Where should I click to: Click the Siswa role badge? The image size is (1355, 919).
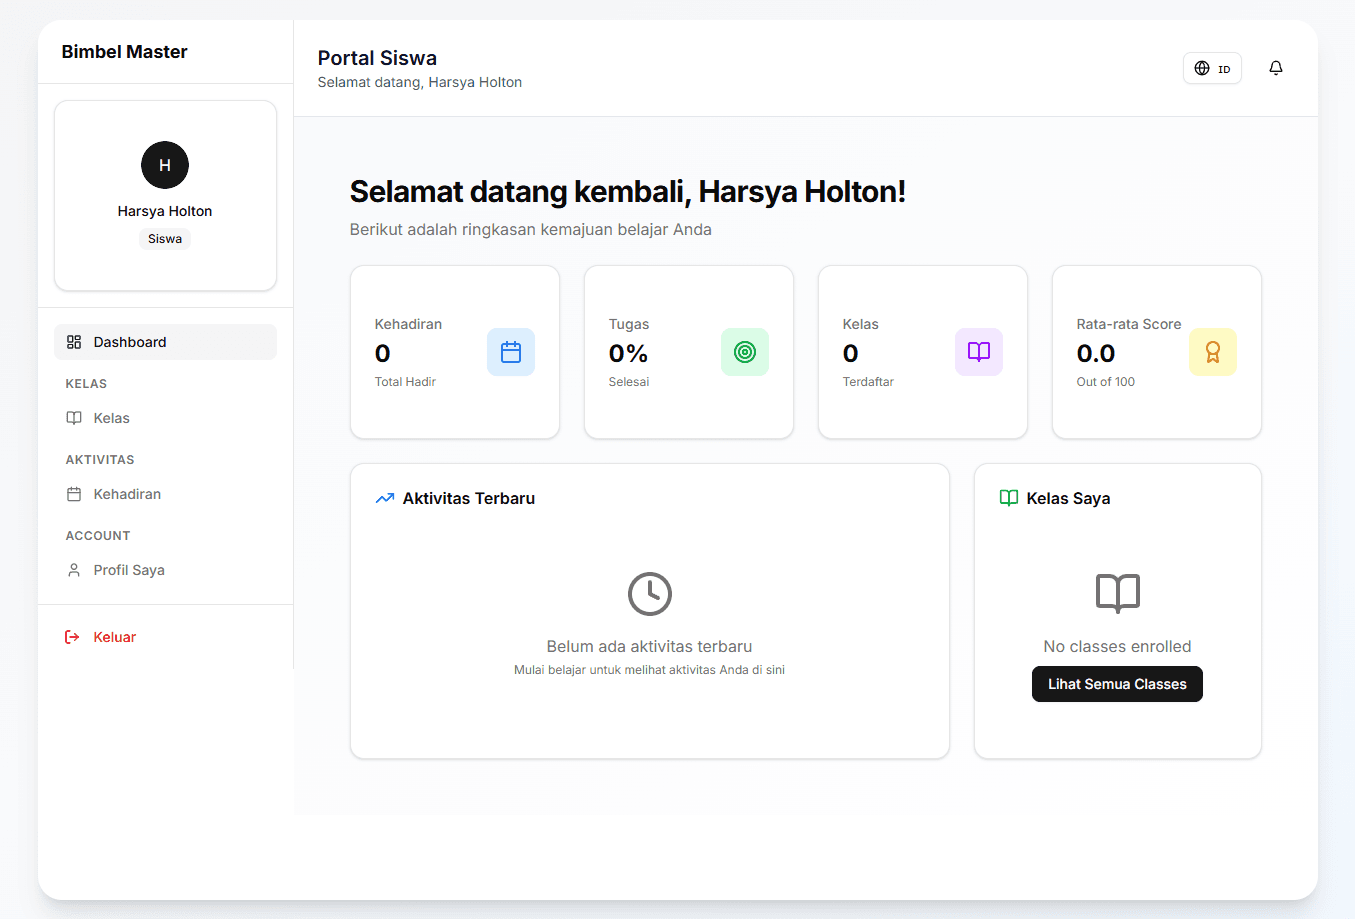[x=165, y=239]
